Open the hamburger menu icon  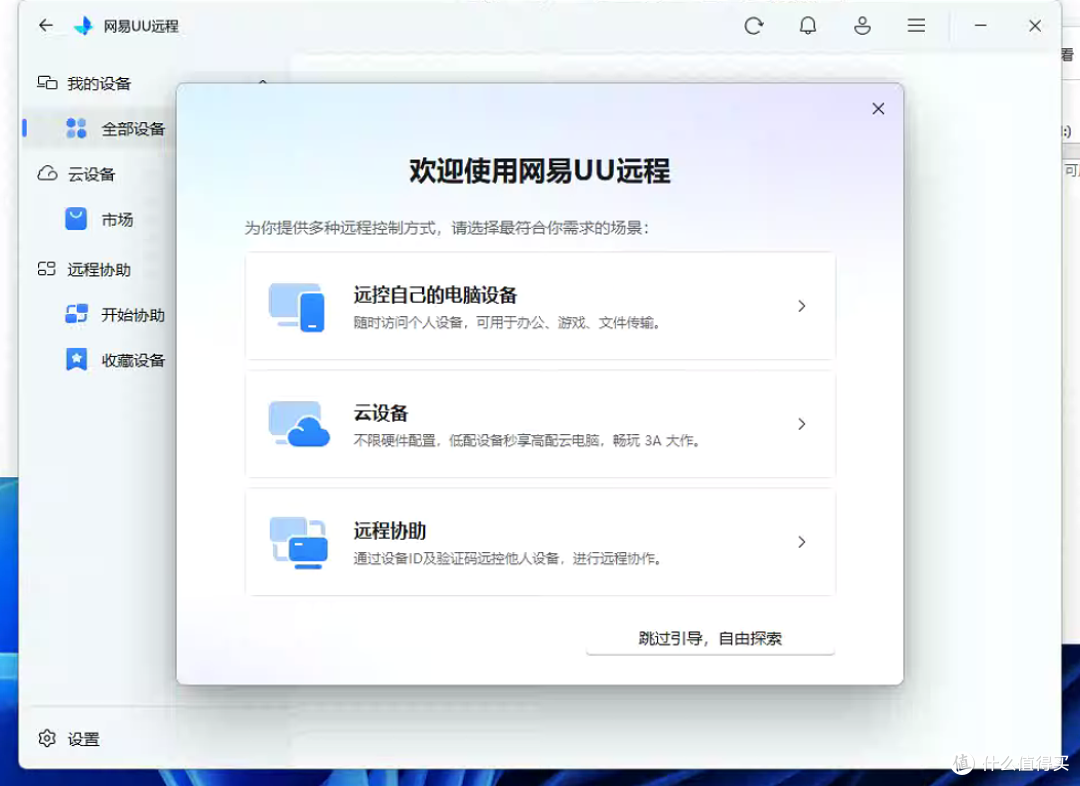click(x=916, y=26)
